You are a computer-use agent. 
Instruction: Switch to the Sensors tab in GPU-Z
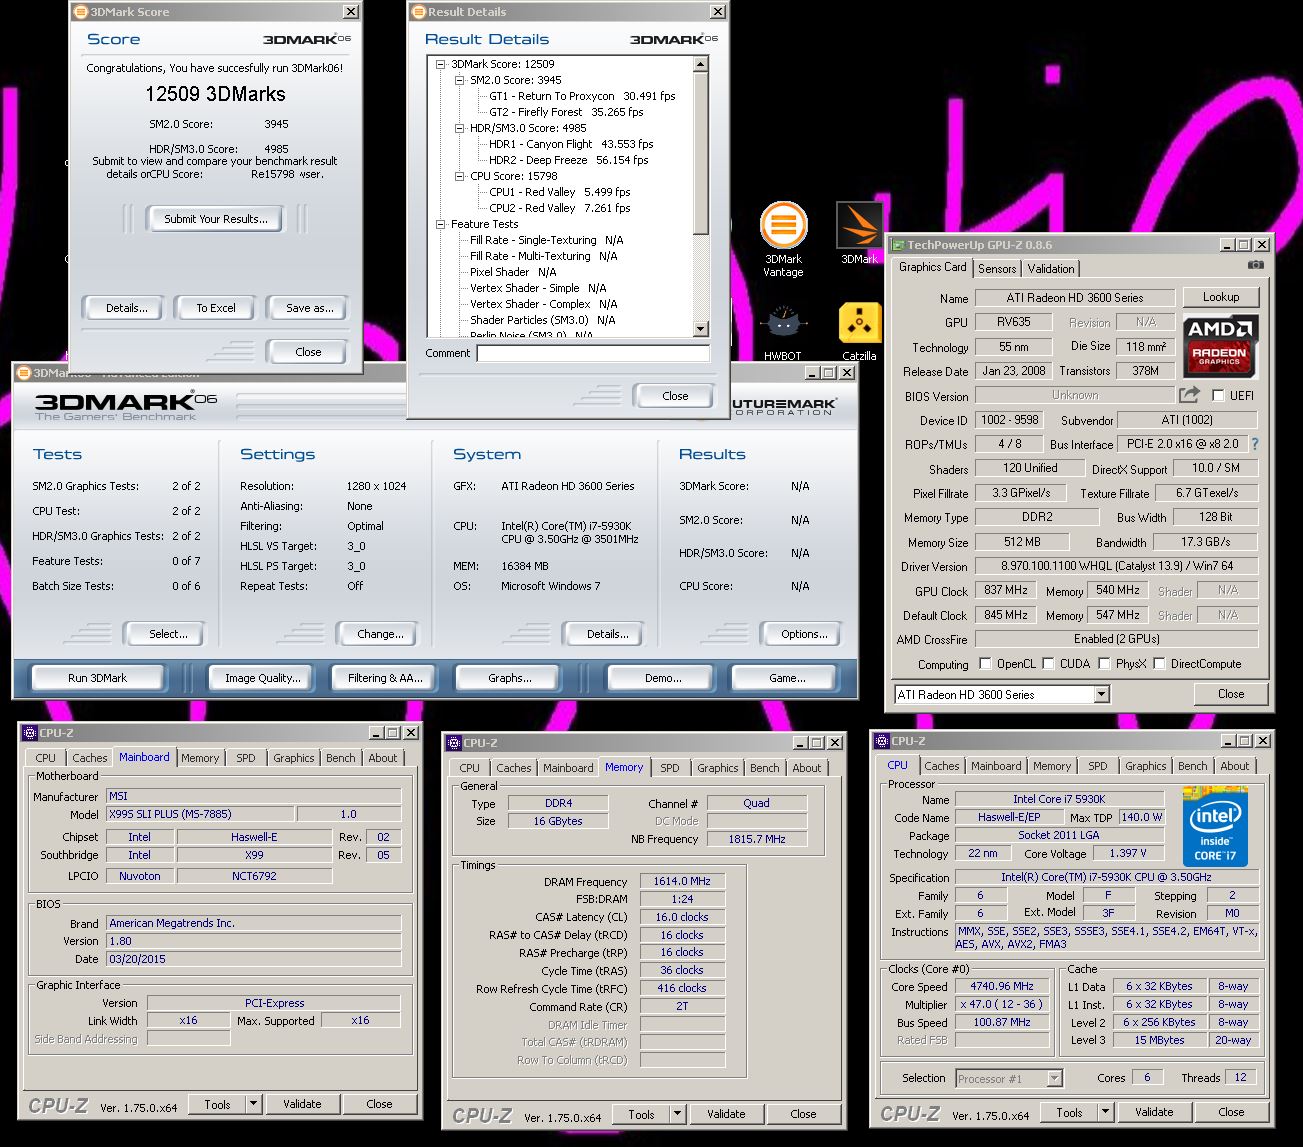click(997, 268)
